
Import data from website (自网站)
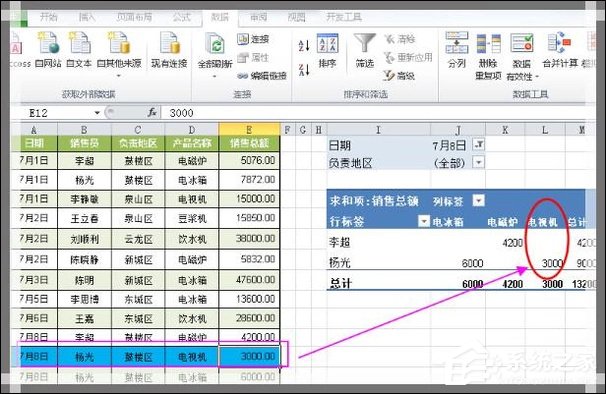(48, 51)
